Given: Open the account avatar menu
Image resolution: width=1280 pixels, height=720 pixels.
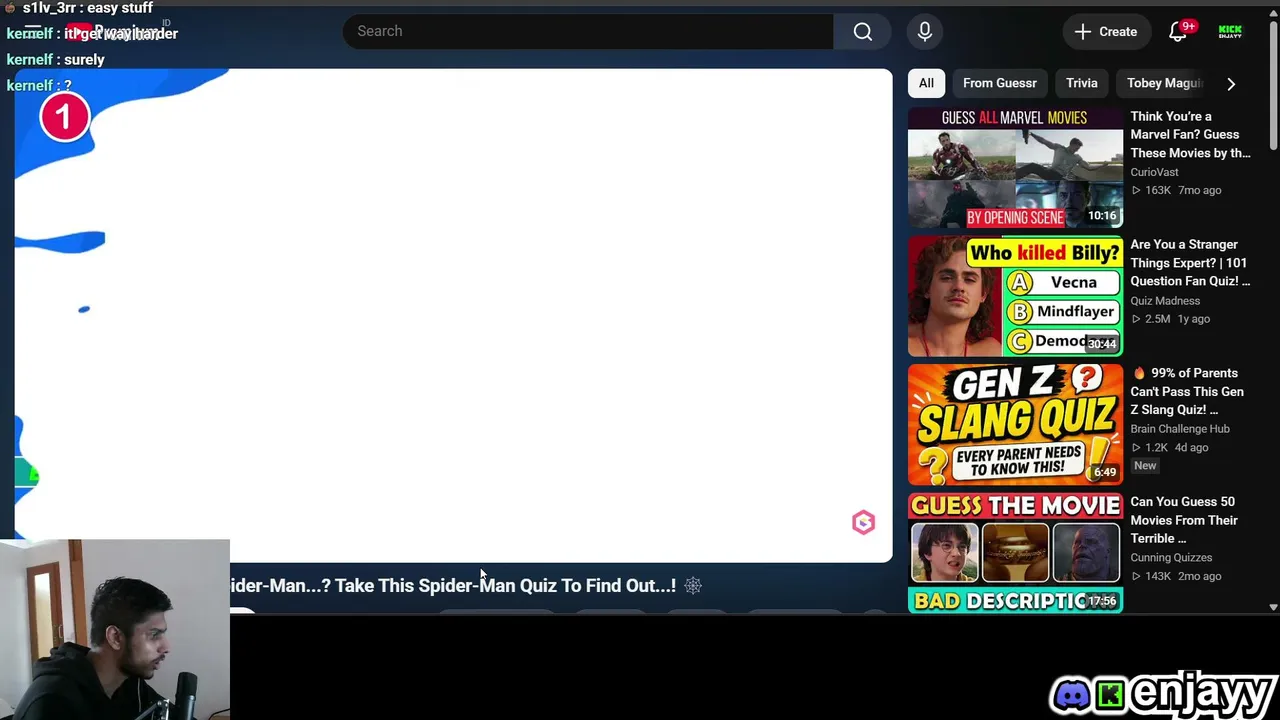Looking at the screenshot, I should [1230, 31].
